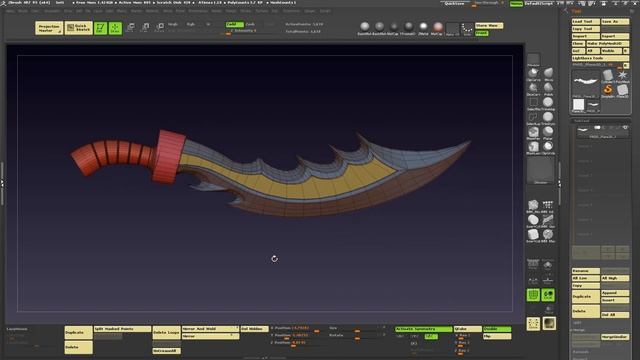Choose the SelectRect brush icon
This screenshot has width=640, height=360.
[x=533, y=102]
